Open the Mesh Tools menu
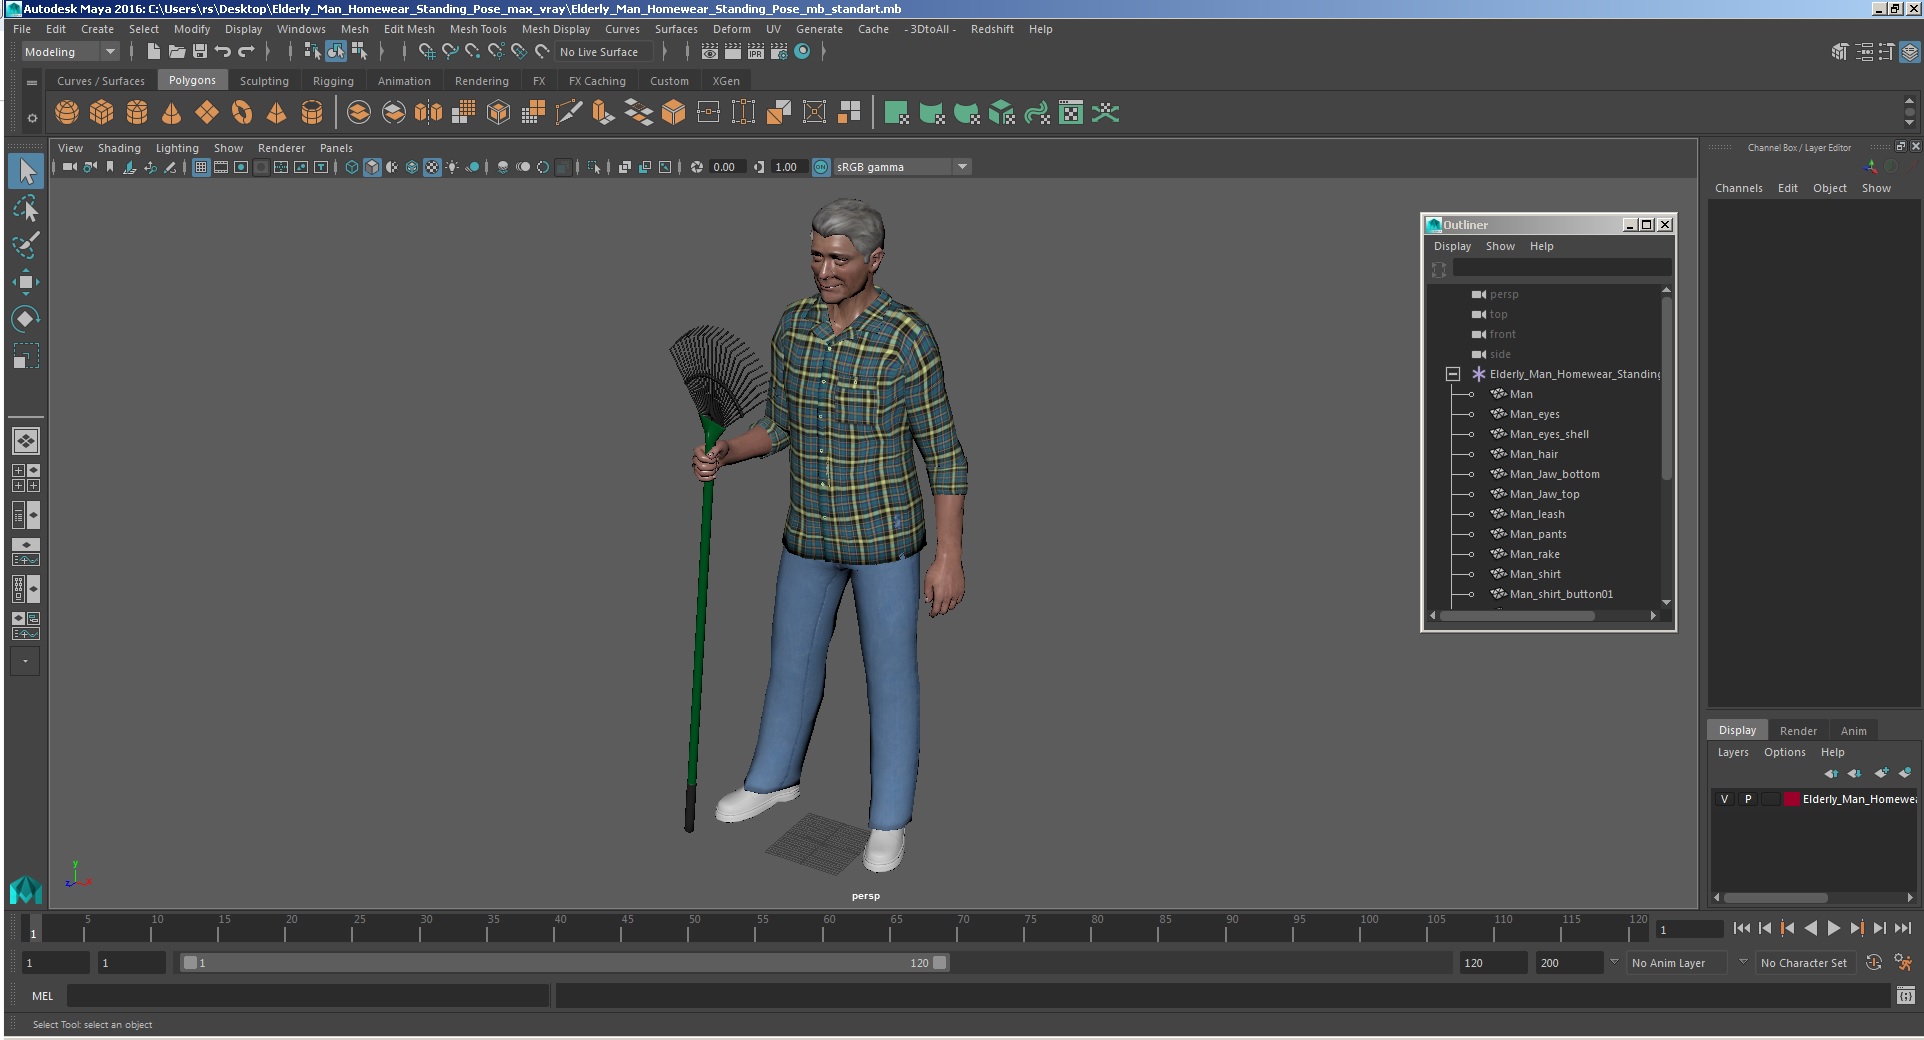The image size is (1924, 1040). [x=478, y=29]
